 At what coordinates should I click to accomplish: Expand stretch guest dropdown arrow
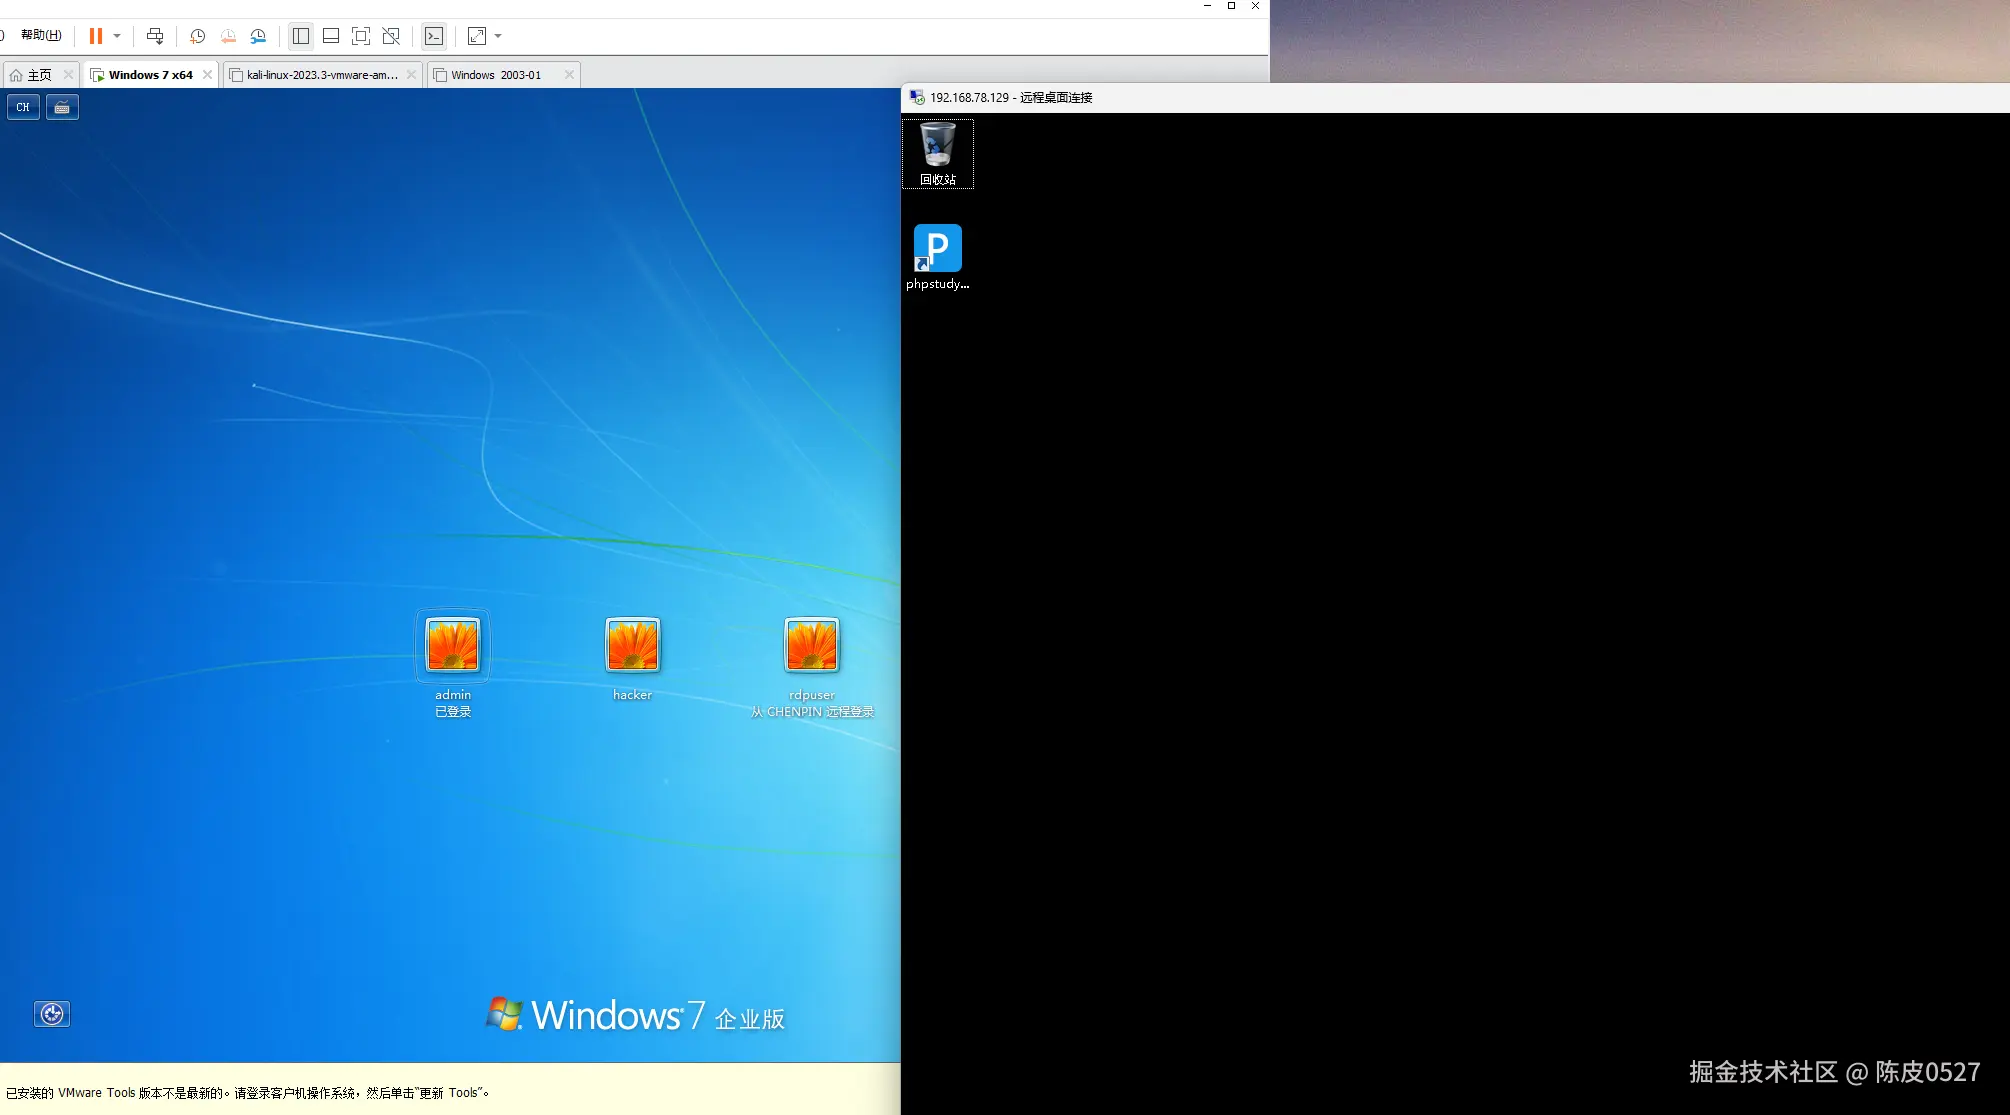[x=498, y=36]
